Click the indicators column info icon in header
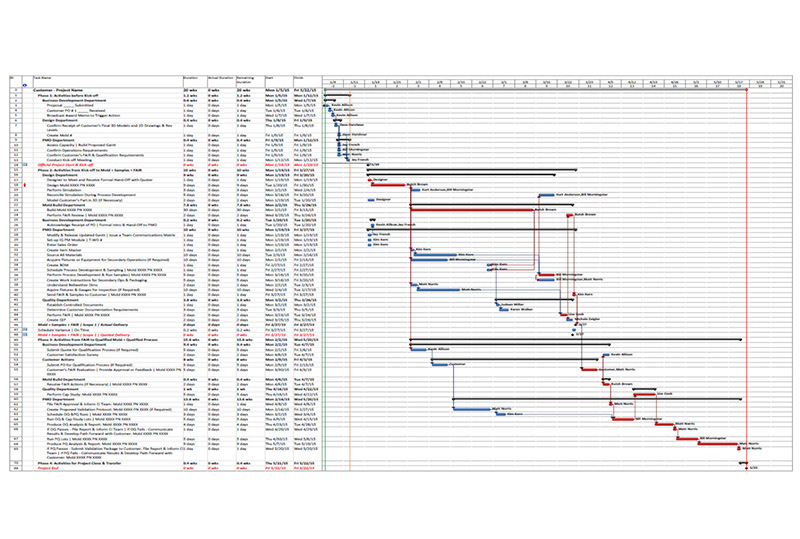The image size is (800, 539). [x=24, y=86]
